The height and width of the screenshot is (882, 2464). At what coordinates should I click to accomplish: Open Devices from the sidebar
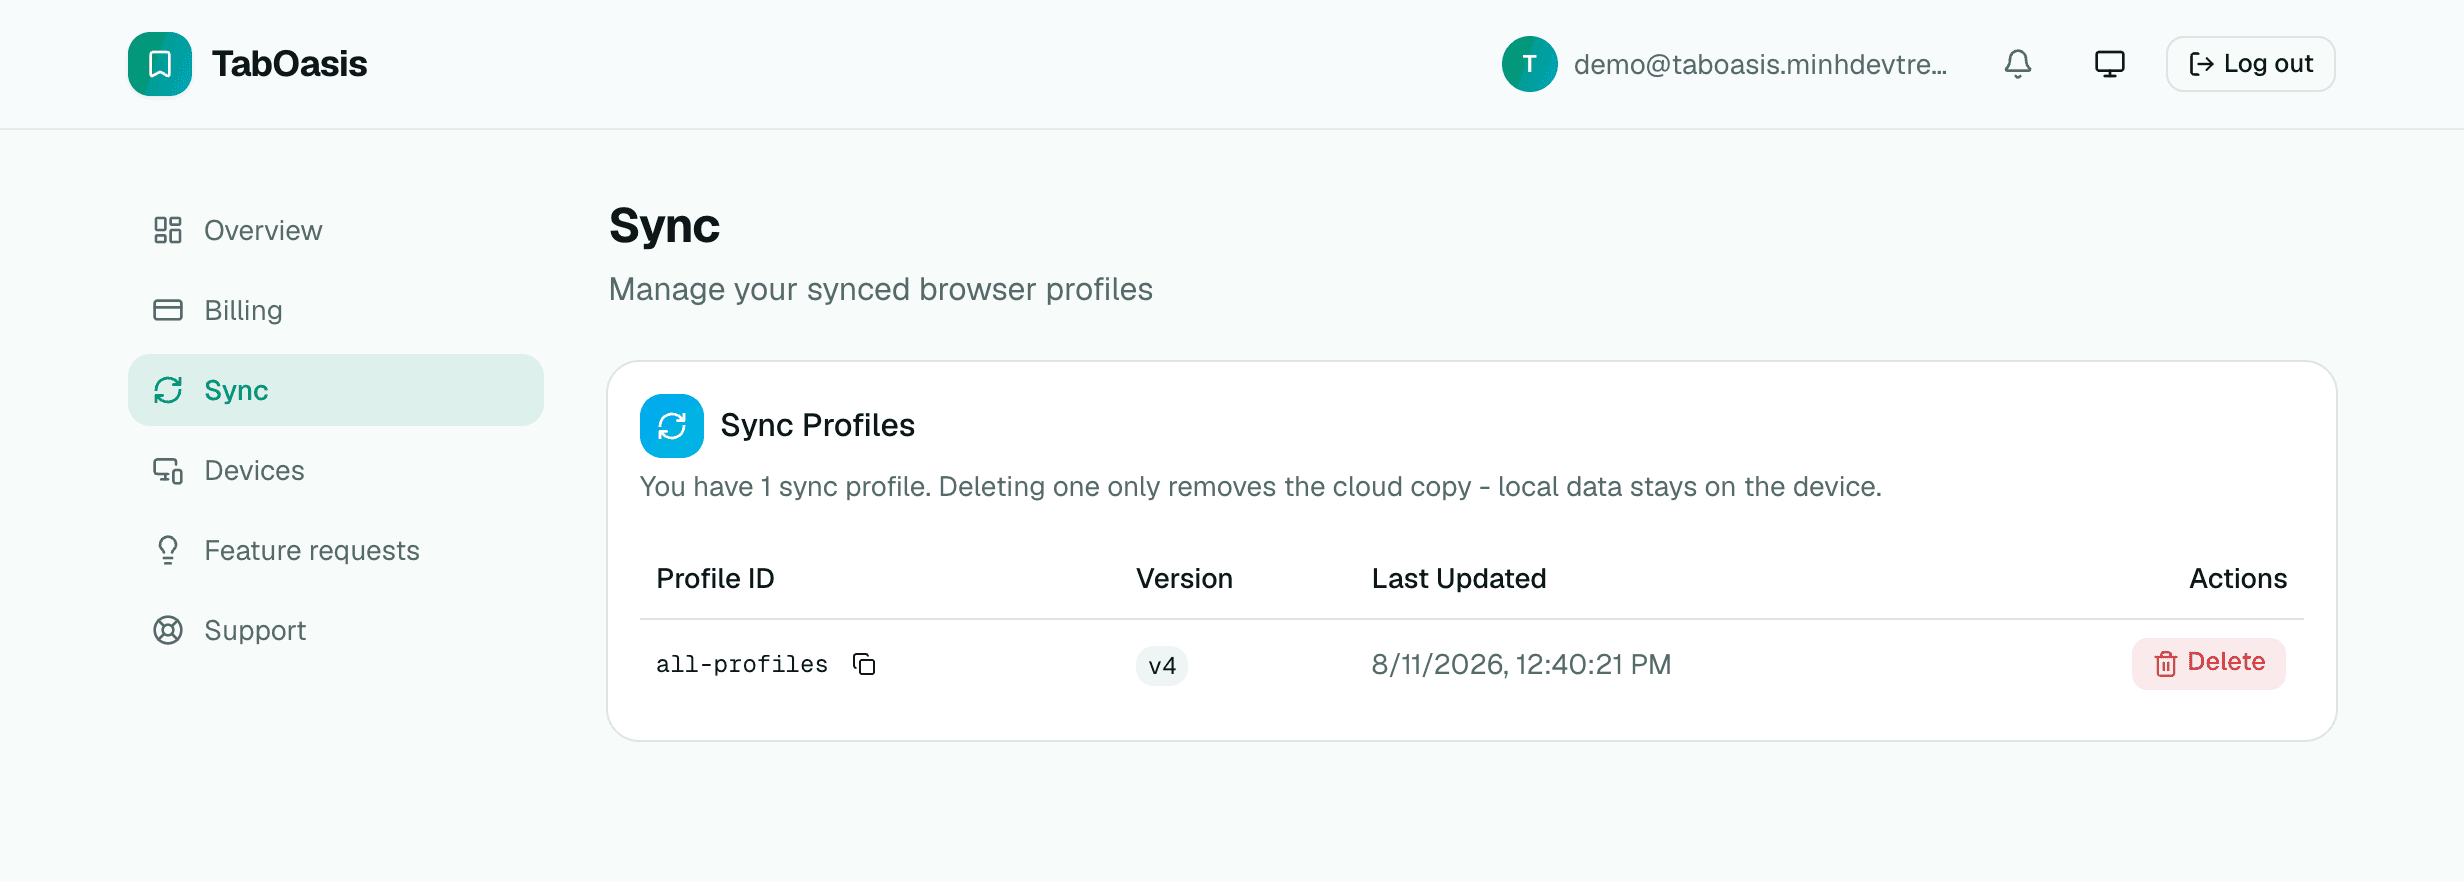(x=336, y=470)
